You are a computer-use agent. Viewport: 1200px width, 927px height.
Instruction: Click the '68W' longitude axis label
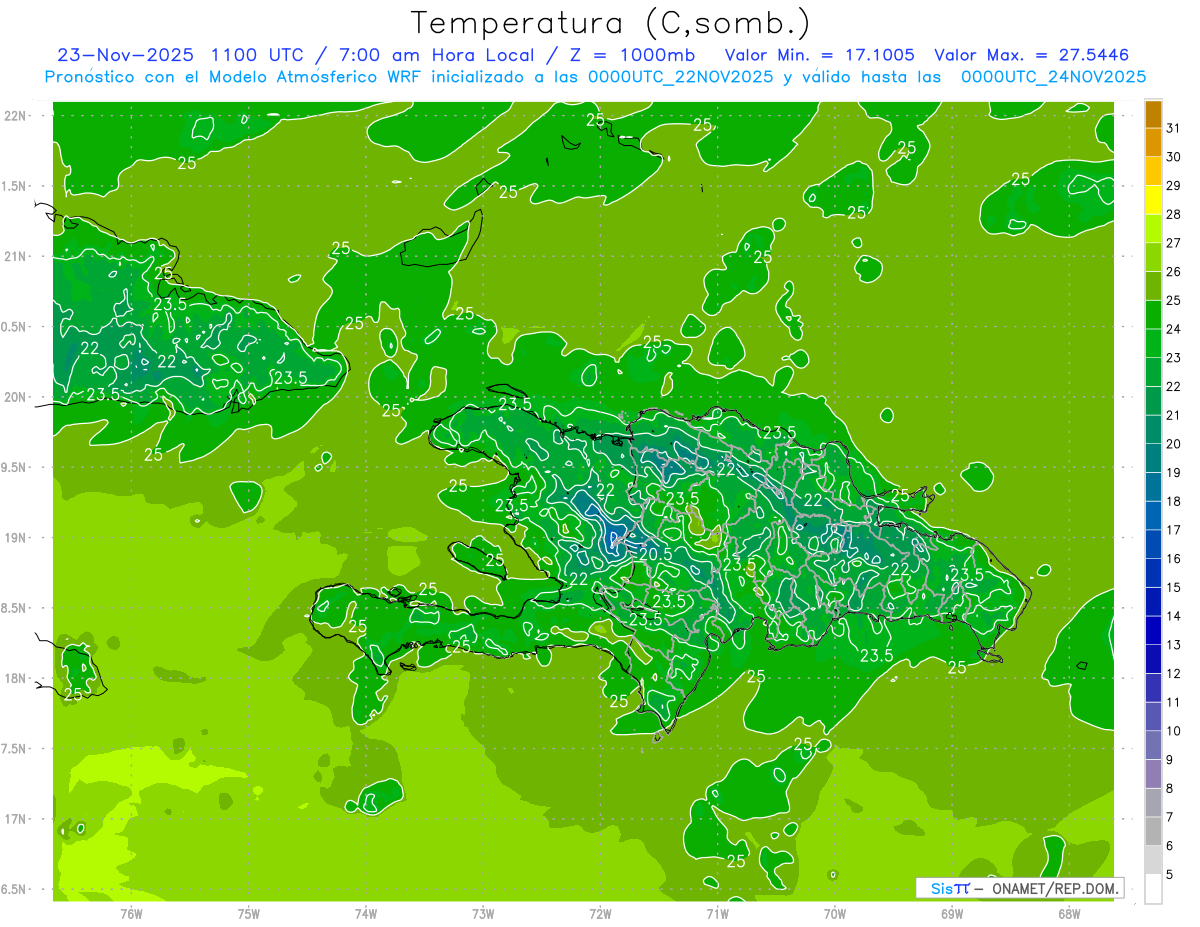click(1069, 913)
